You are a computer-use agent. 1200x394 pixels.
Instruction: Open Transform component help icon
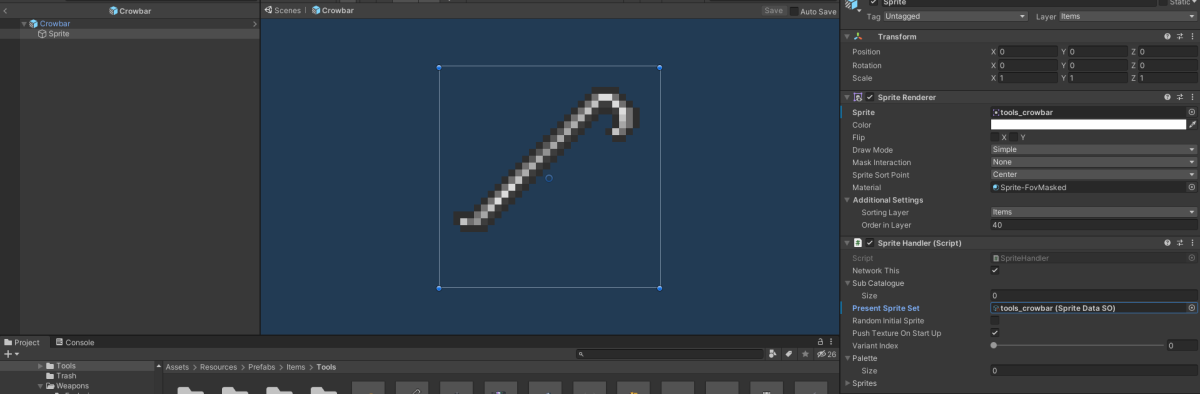(x=1167, y=37)
